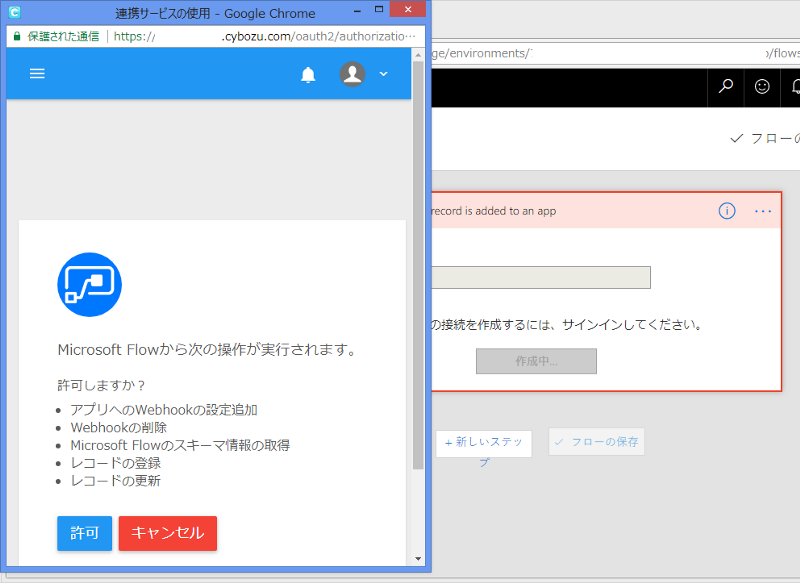Click the フローの保存 button

click(x=596, y=442)
